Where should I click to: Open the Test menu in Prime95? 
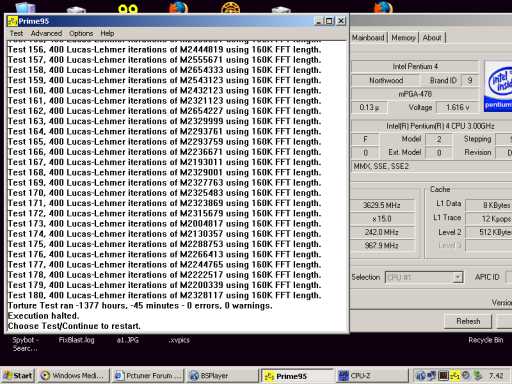click(x=16, y=33)
